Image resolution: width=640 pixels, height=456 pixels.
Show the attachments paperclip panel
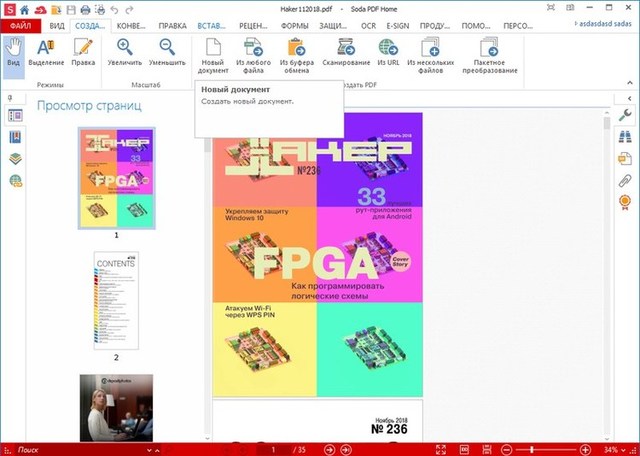(625, 178)
